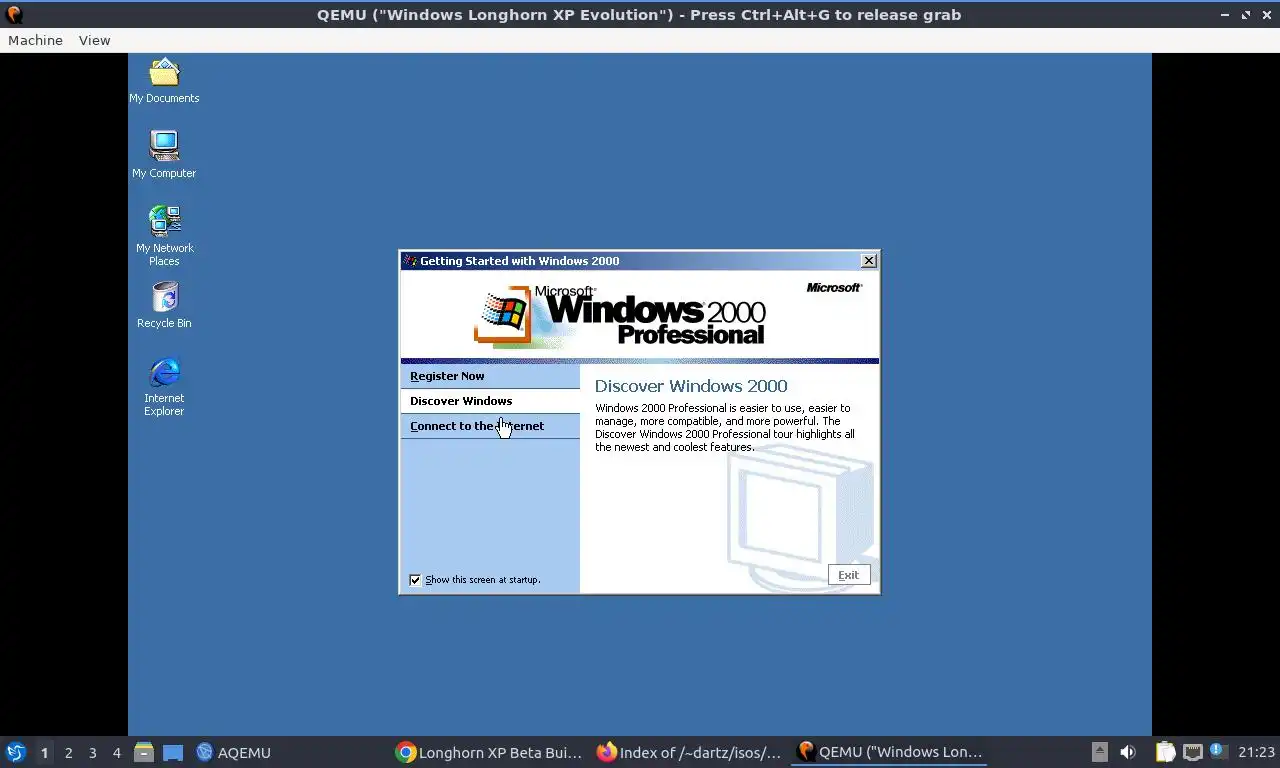This screenshot has width=1280, height=768.
Task: Switch to workspace 1
Action: pos(44,752)
